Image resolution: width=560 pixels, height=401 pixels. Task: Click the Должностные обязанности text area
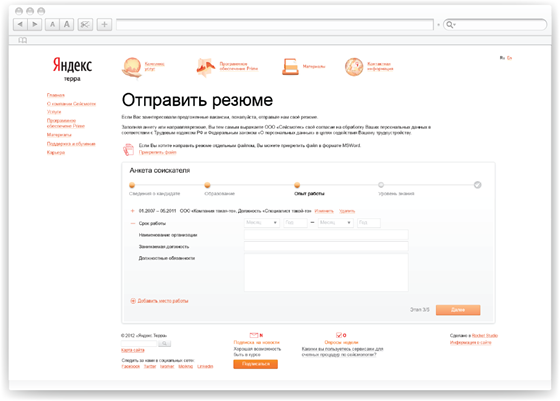coord(326,272)
